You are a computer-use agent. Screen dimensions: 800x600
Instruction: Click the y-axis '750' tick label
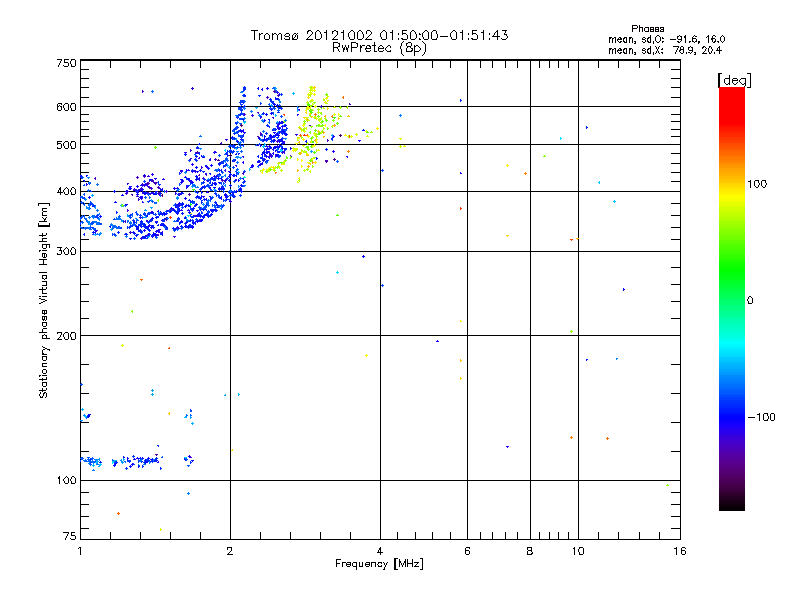click(x=66, y=63)
